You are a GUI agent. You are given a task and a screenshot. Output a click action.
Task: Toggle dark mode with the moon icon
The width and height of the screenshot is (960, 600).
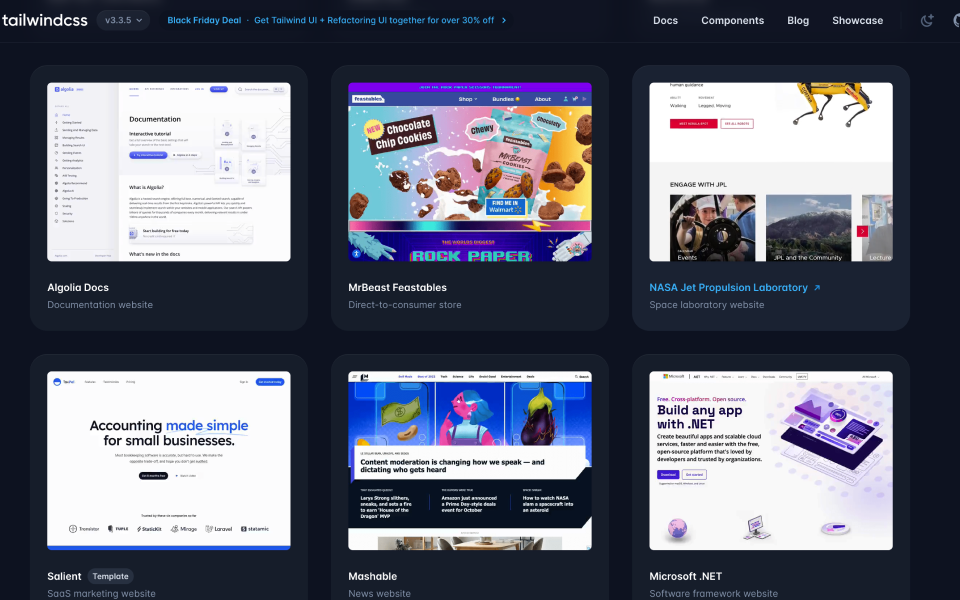click(927, 20)
